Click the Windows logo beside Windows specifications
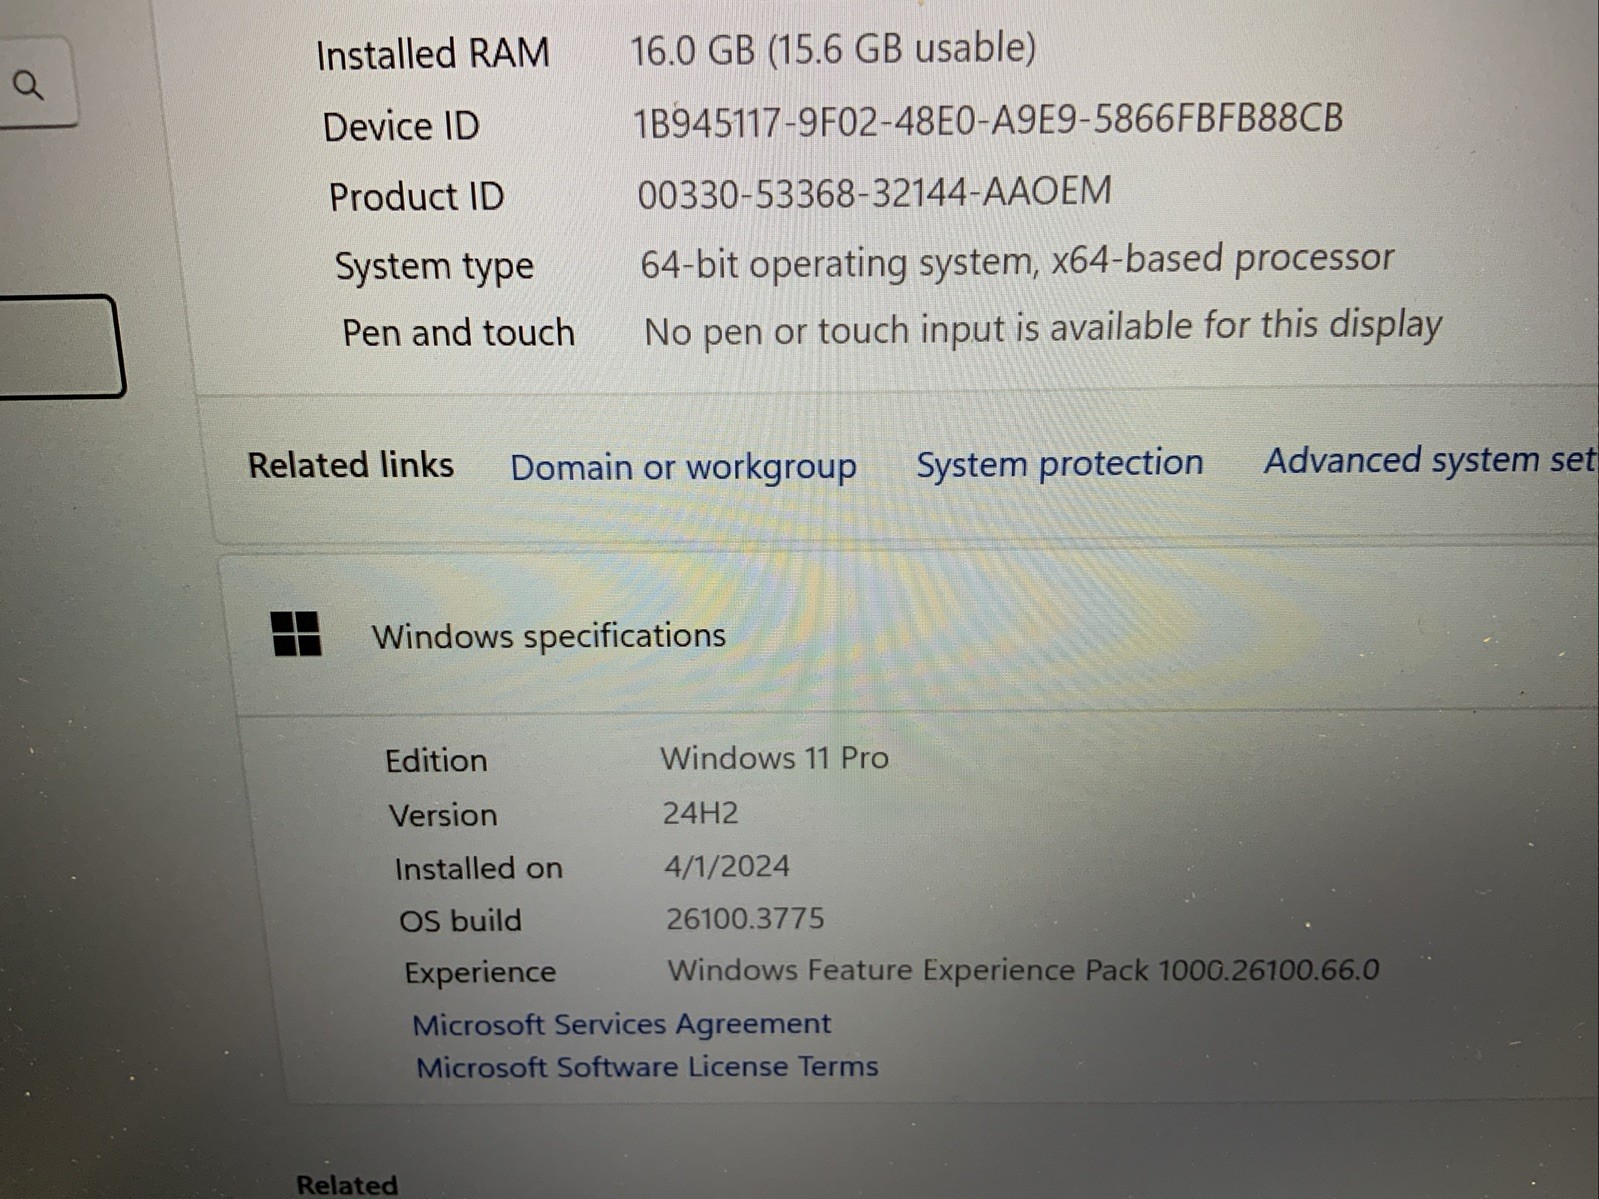The height and width of the screenshot is (1199, 1599). [296, 634]
